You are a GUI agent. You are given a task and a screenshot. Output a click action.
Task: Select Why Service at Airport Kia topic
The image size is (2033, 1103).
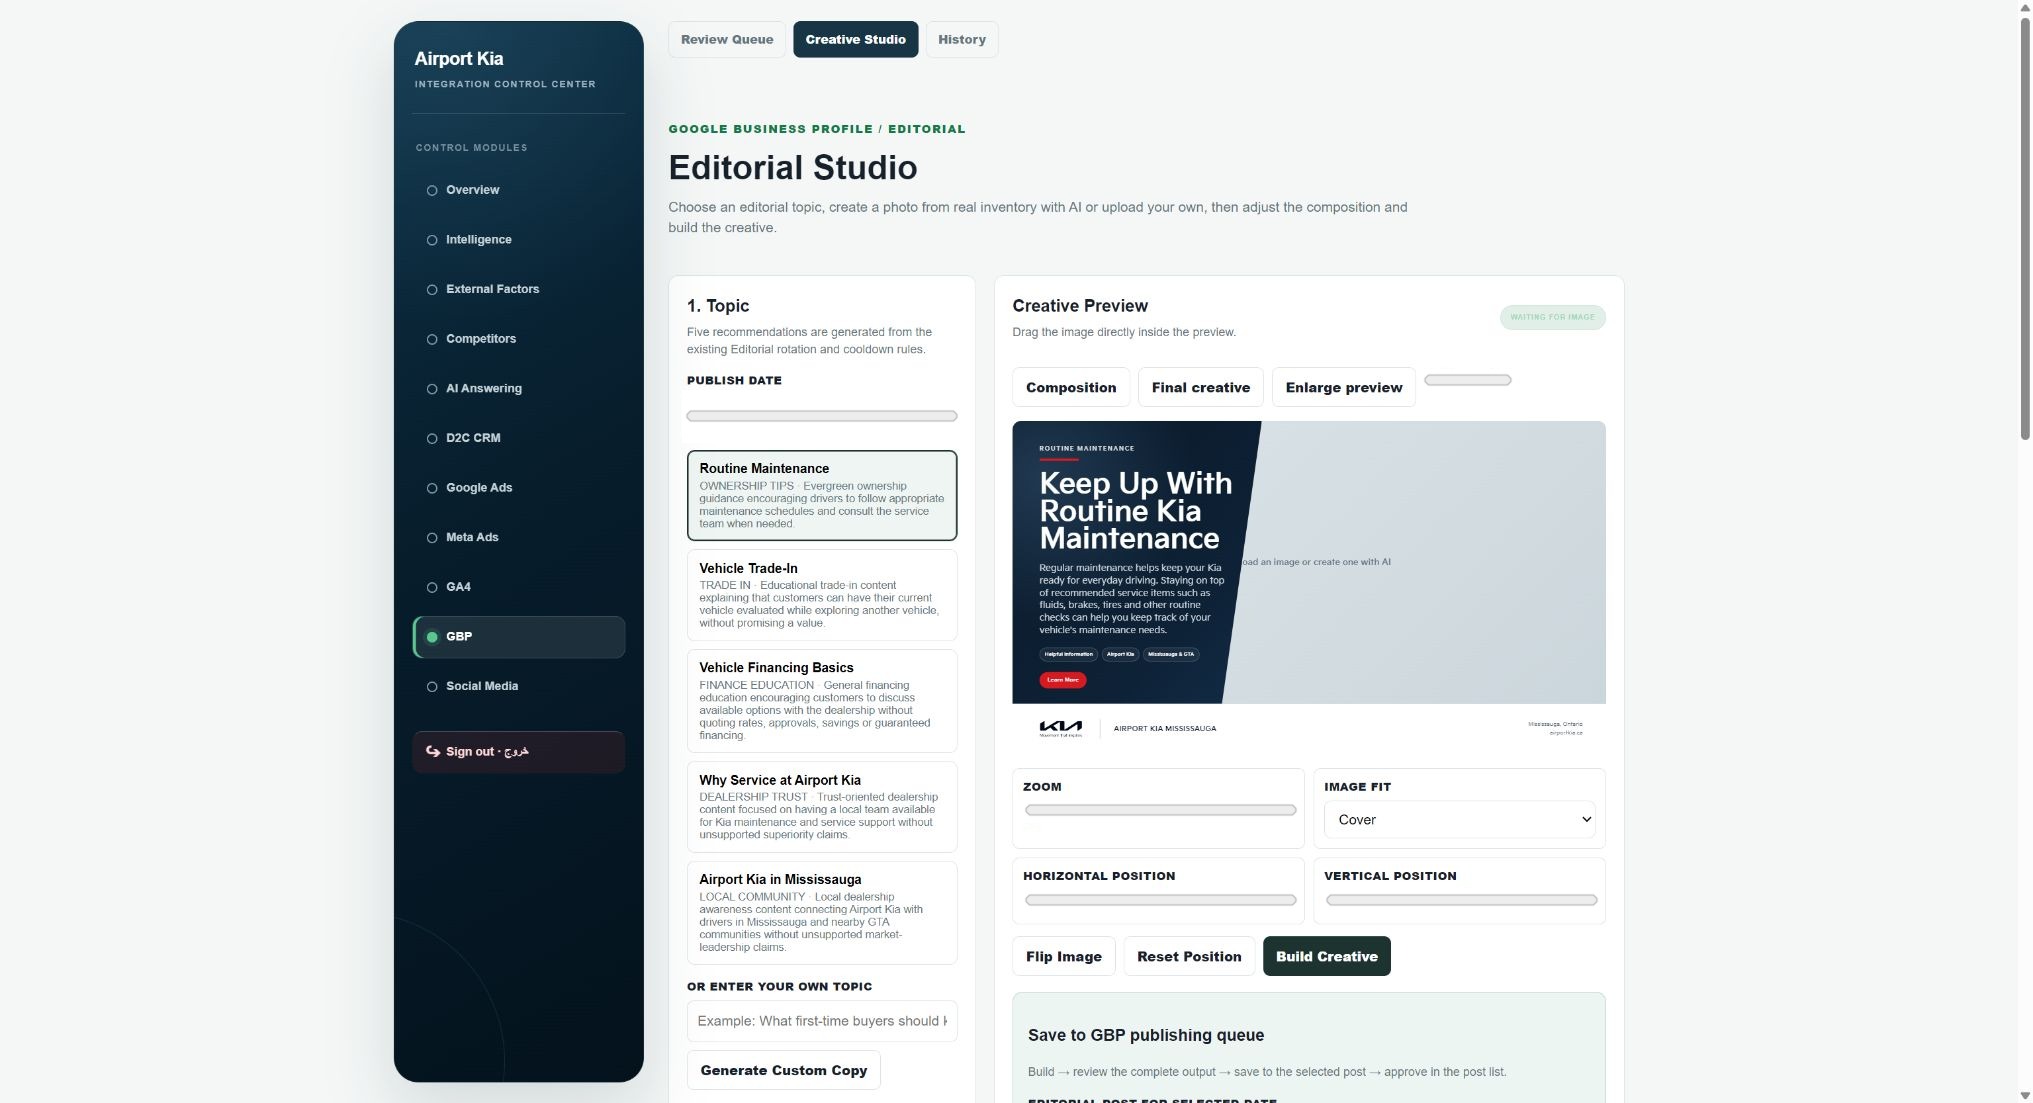point(822,807)
